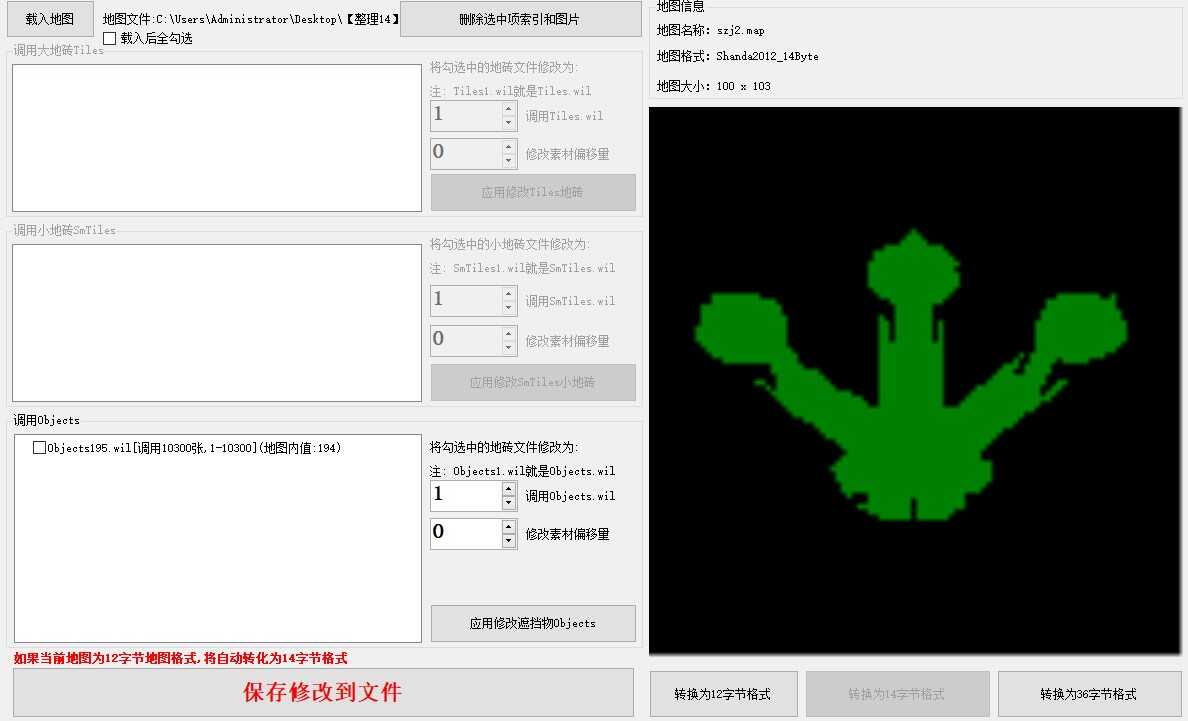Screen dimensions: 1188x721
Task: Click the green map preview image
Action: pyautogui.click(x=914, y=380)
